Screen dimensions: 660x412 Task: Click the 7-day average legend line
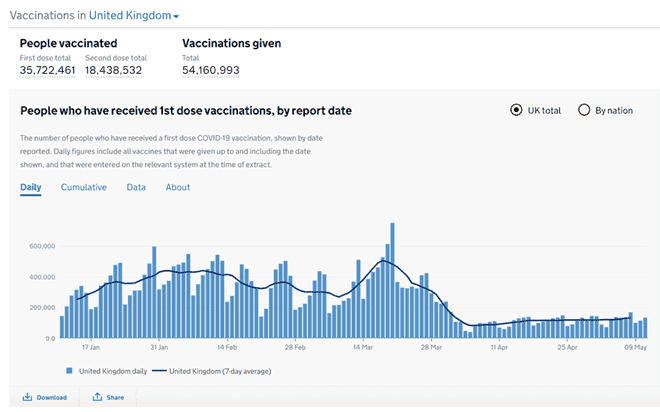pos(158,370)
